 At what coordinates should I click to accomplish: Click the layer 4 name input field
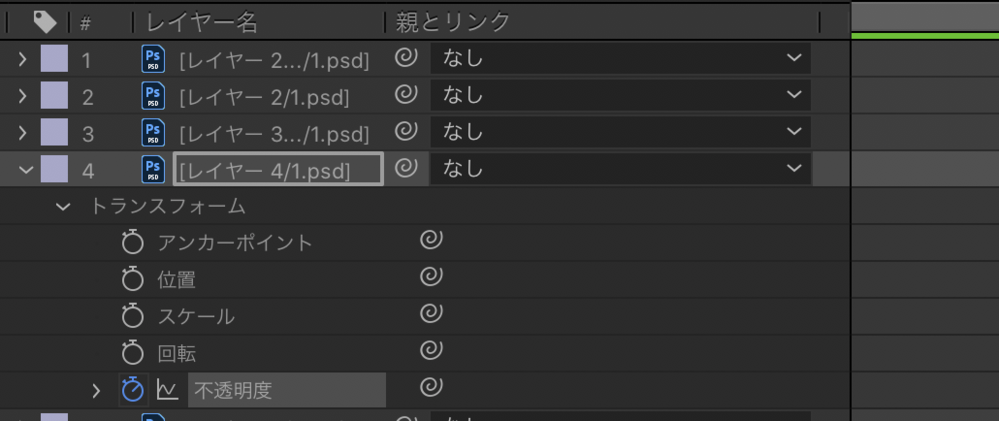[278, 171]
